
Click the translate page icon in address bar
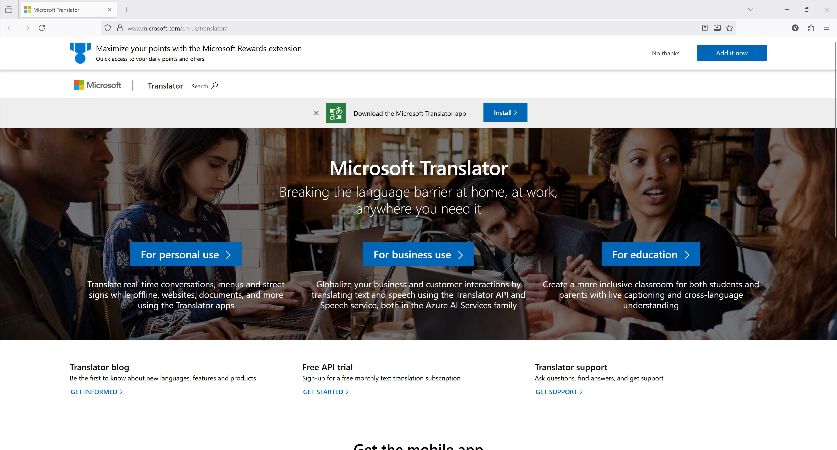tap(717, 28)
